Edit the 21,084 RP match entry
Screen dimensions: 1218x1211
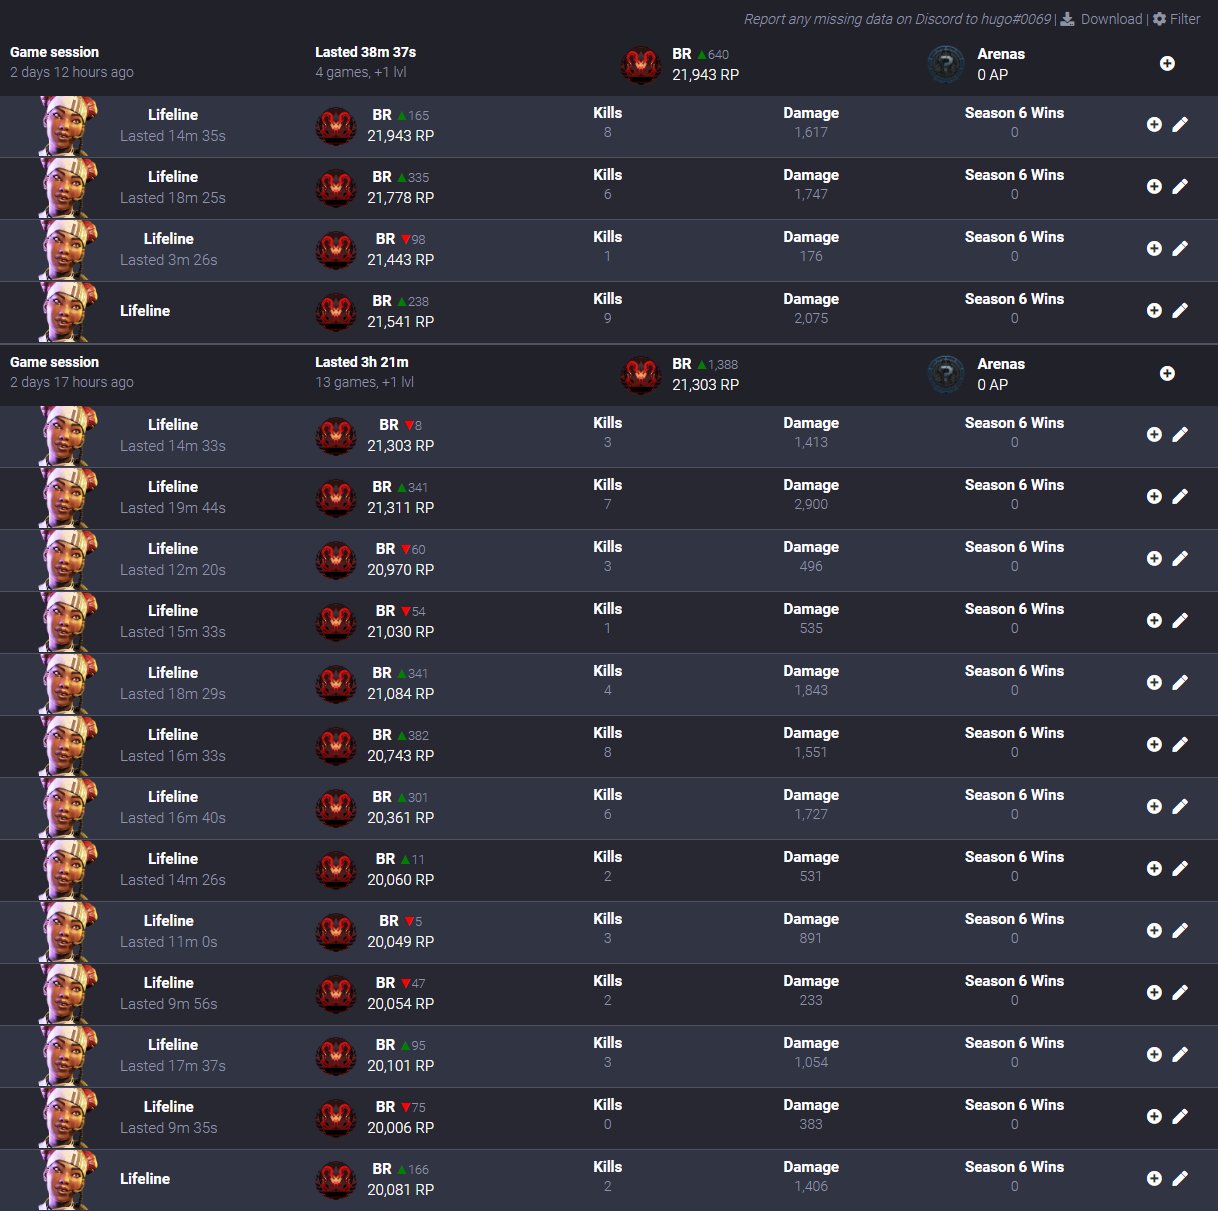pos(1180,682)
